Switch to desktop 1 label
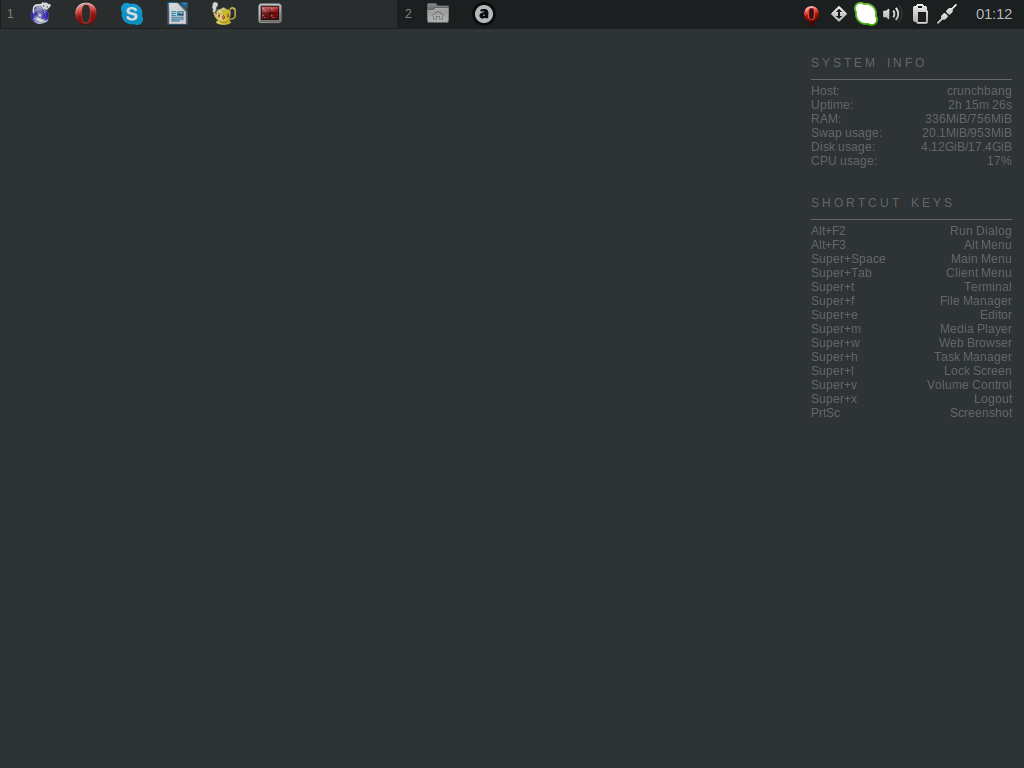This screenshot has width=1024, height=768. pyautogui.click(x=10, y=14)
